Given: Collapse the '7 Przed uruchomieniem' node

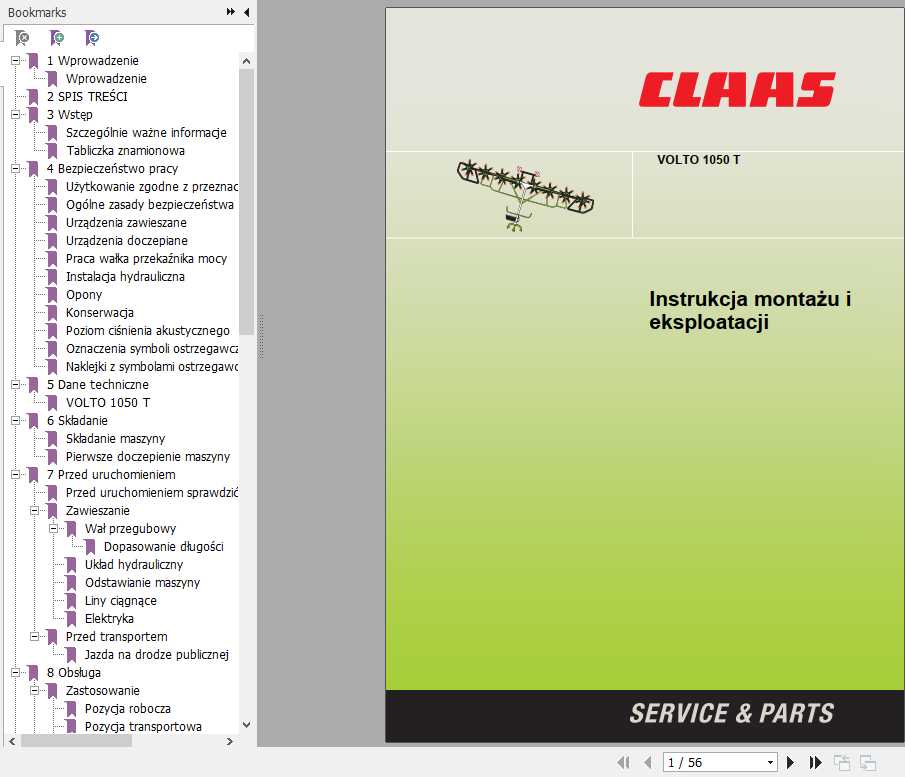Looking at the screenshot, I should click(16, 475).
